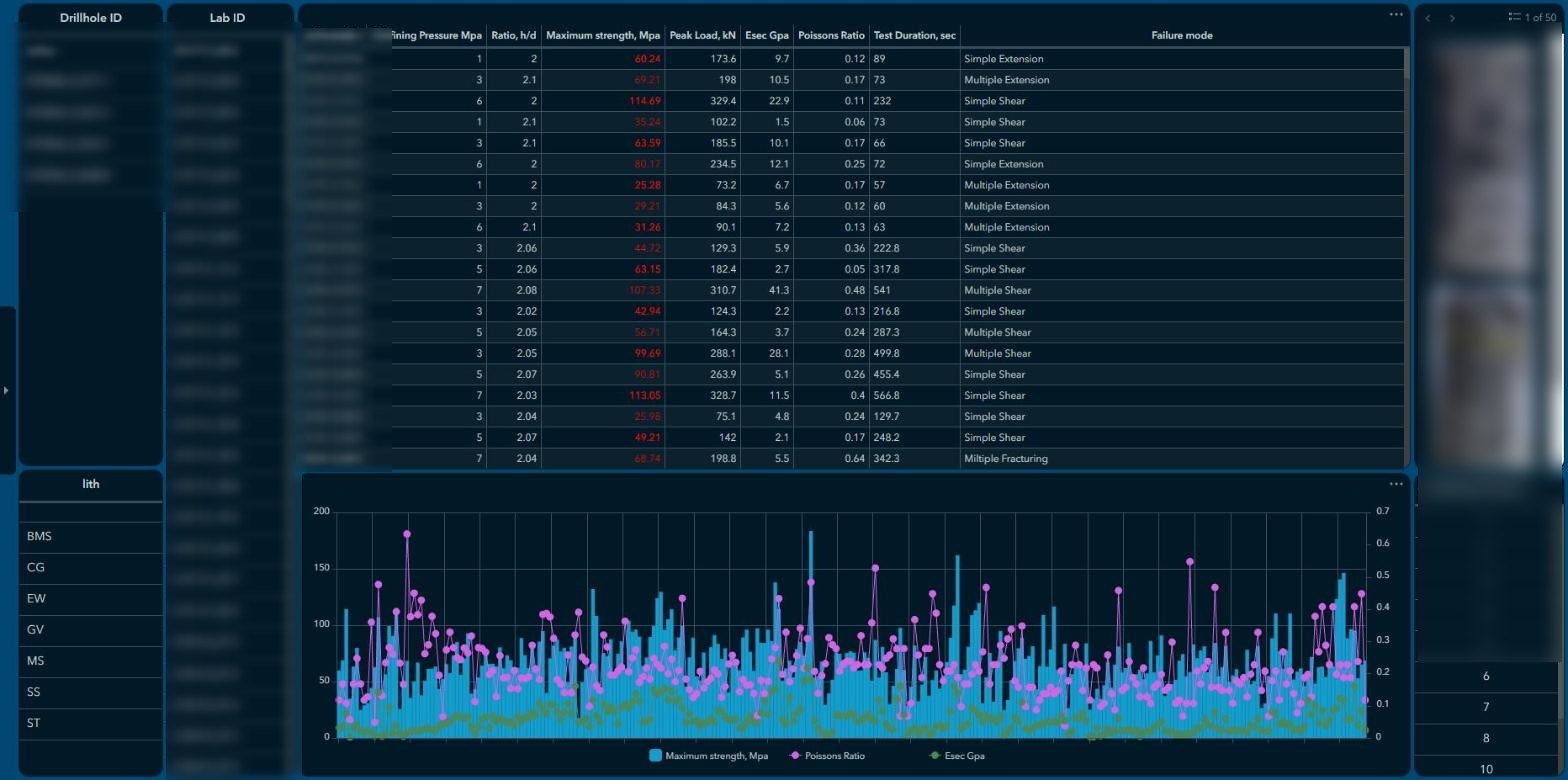Click the 0.64 Poissons Ratio cell
This screenshot has height=780, width=1568.
(831, 459)
